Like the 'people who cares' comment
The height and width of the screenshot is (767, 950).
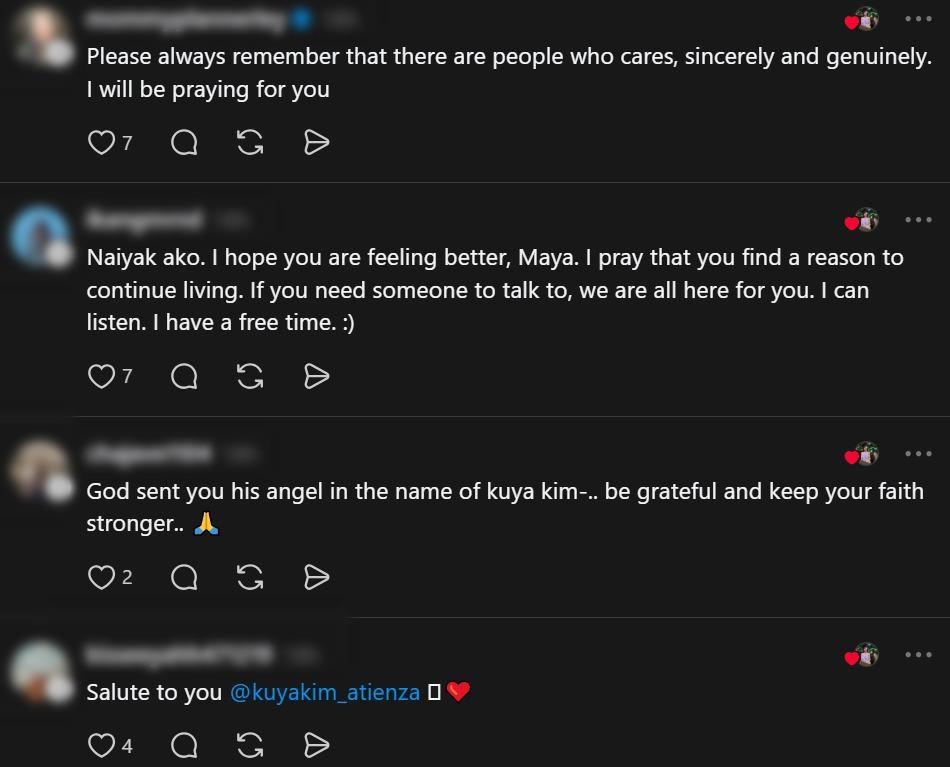coord(101,143)
